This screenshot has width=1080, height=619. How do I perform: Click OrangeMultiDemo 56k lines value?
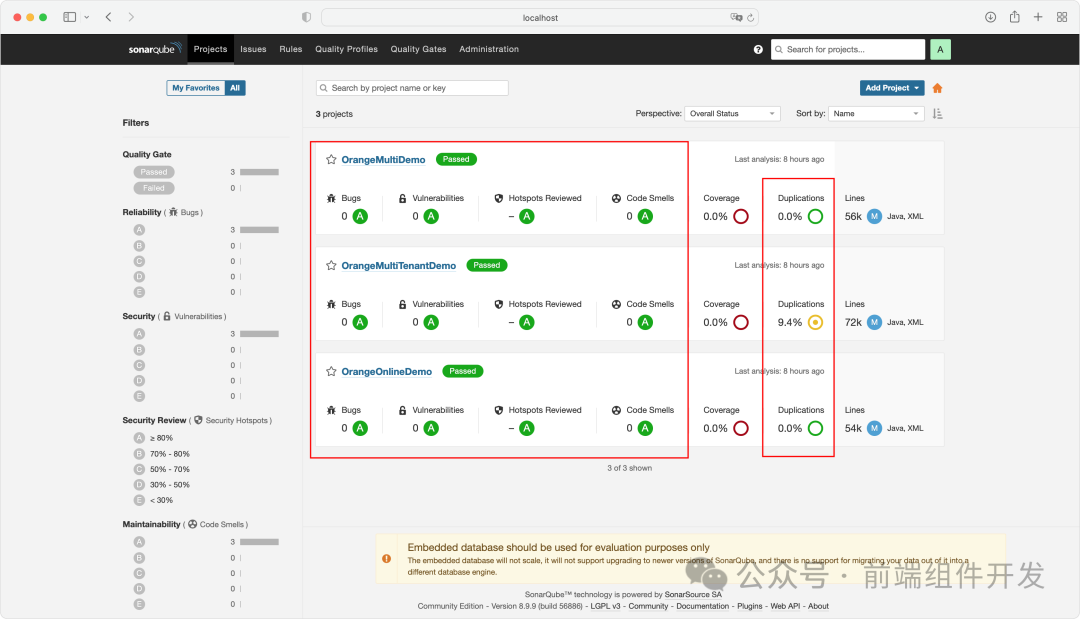click(x=853, y=216)
